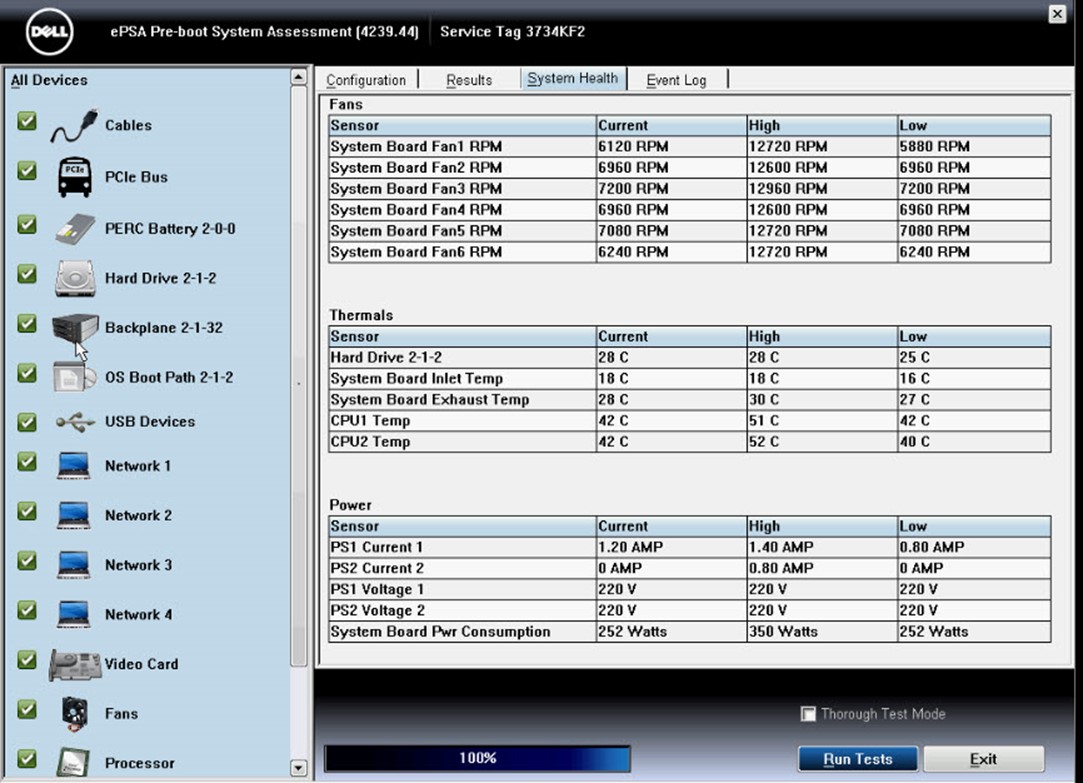Select the Hard Drive 2-1-2 icon
Image resolution: width=1083 pixels, height=783 pixels.
coord(75,278)
